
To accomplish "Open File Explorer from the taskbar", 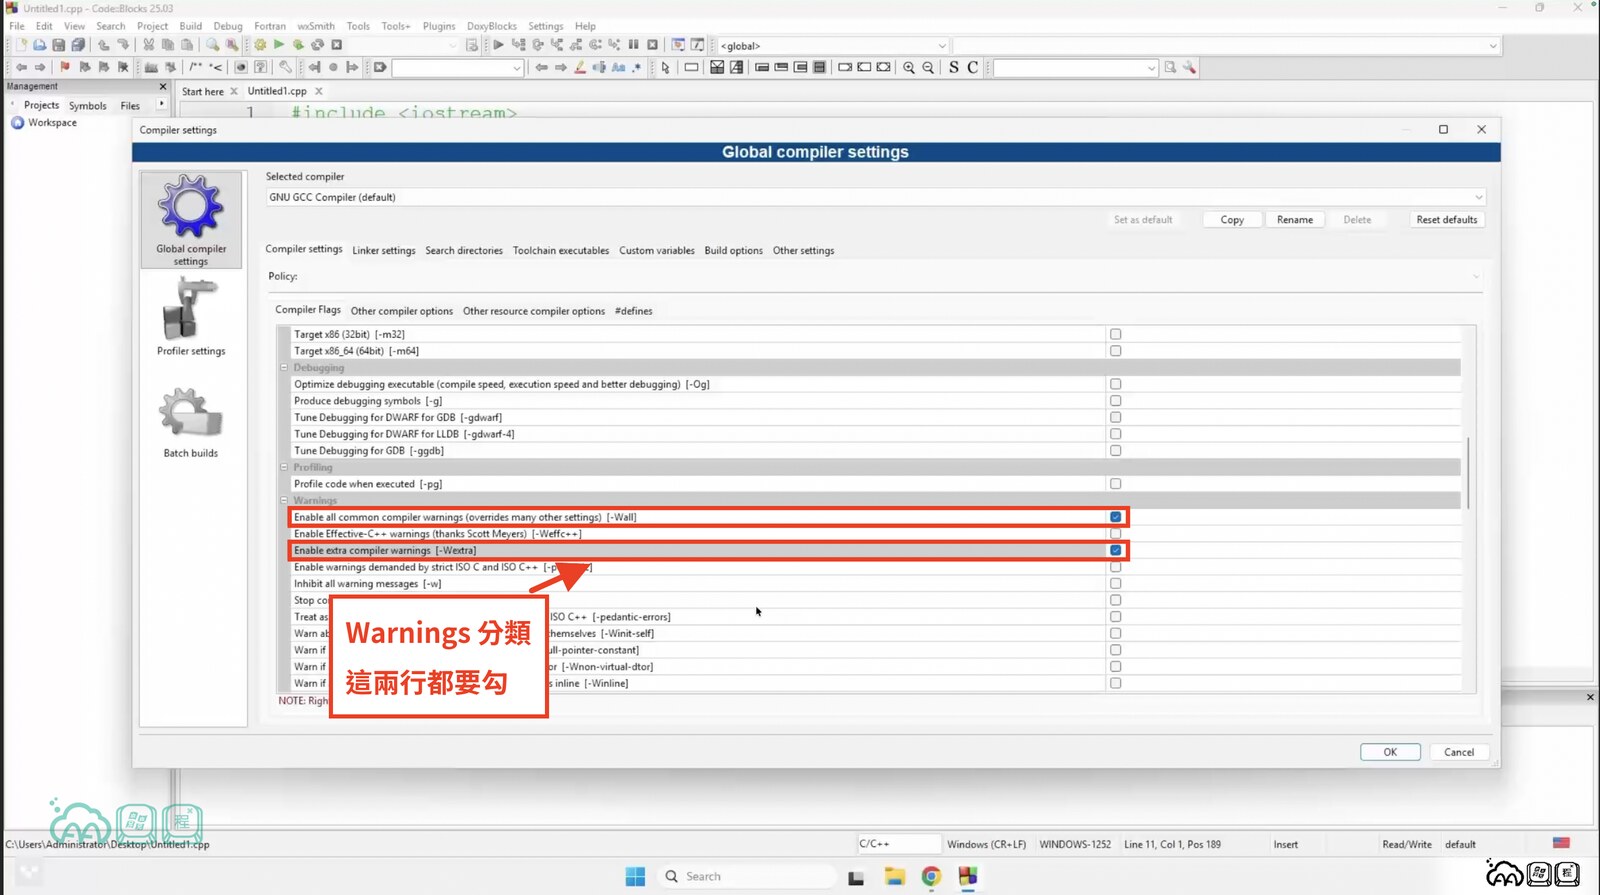I will [x=894, y=877].
